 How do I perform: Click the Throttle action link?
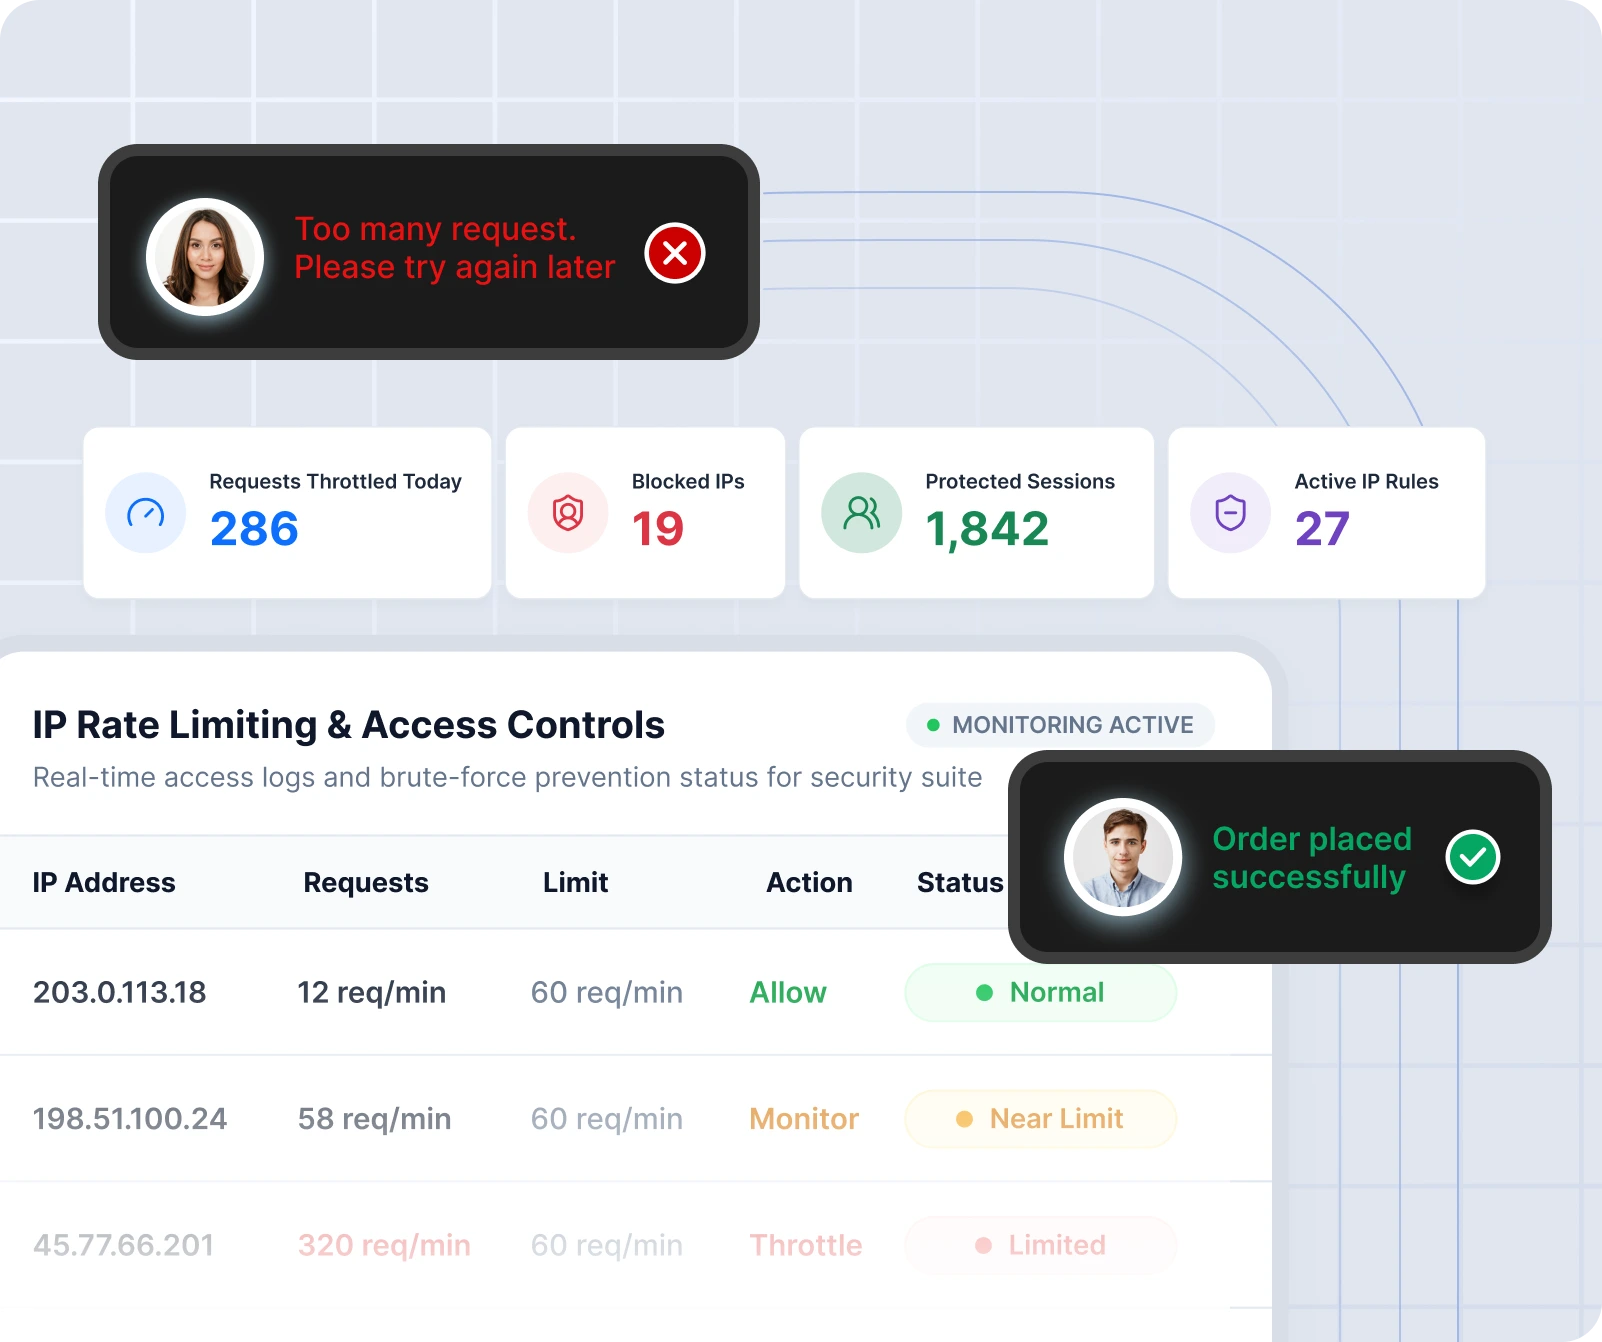point(806,1245)
